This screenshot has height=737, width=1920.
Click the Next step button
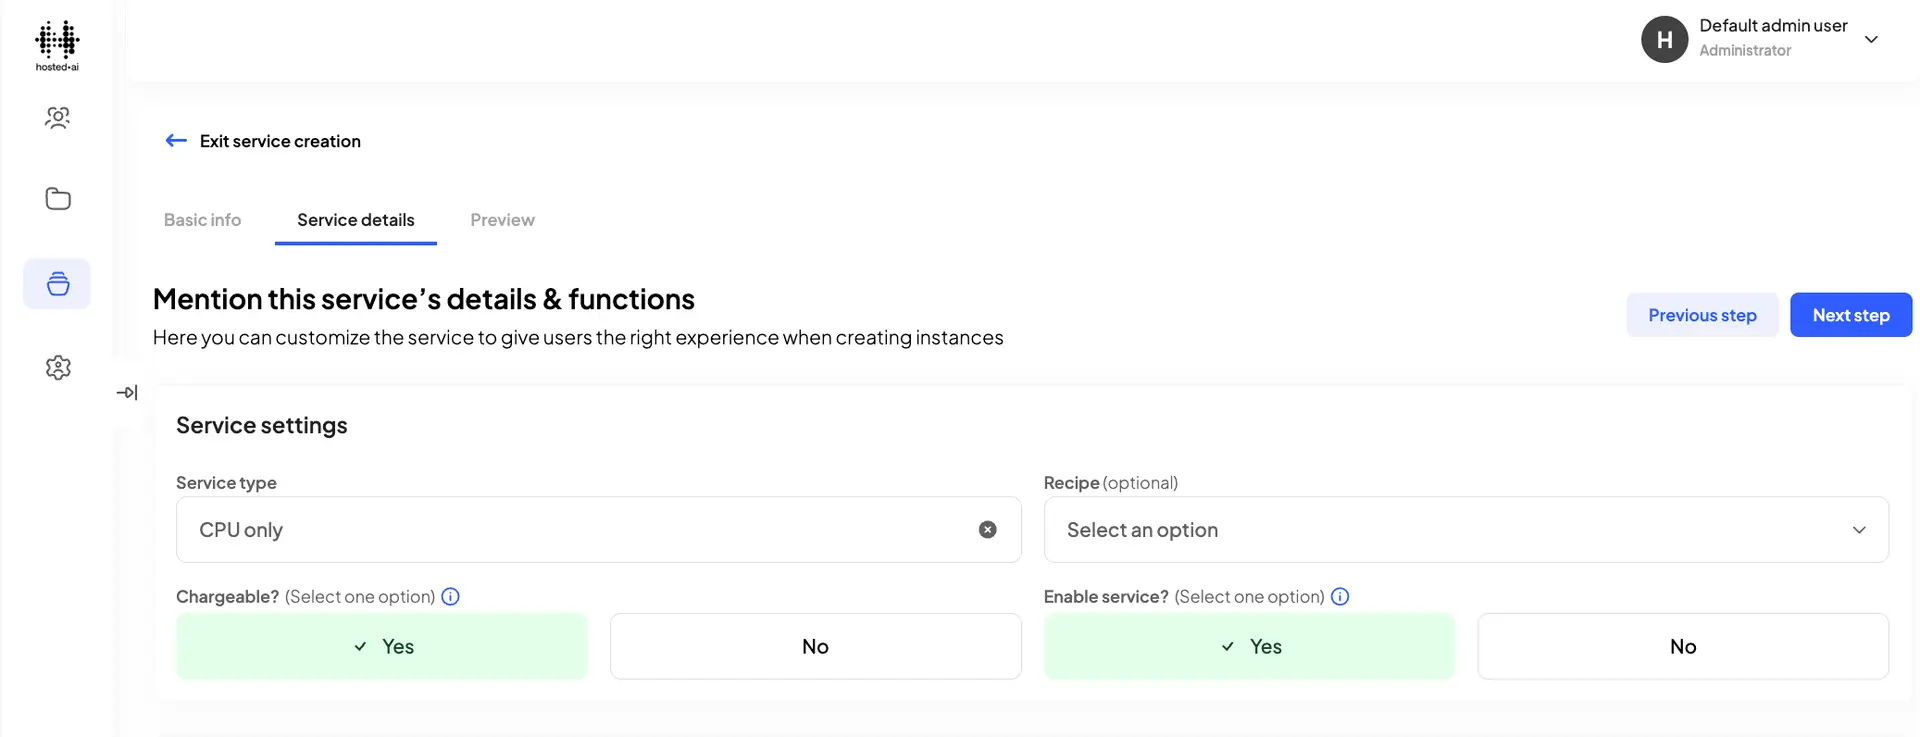point(1850,314)
